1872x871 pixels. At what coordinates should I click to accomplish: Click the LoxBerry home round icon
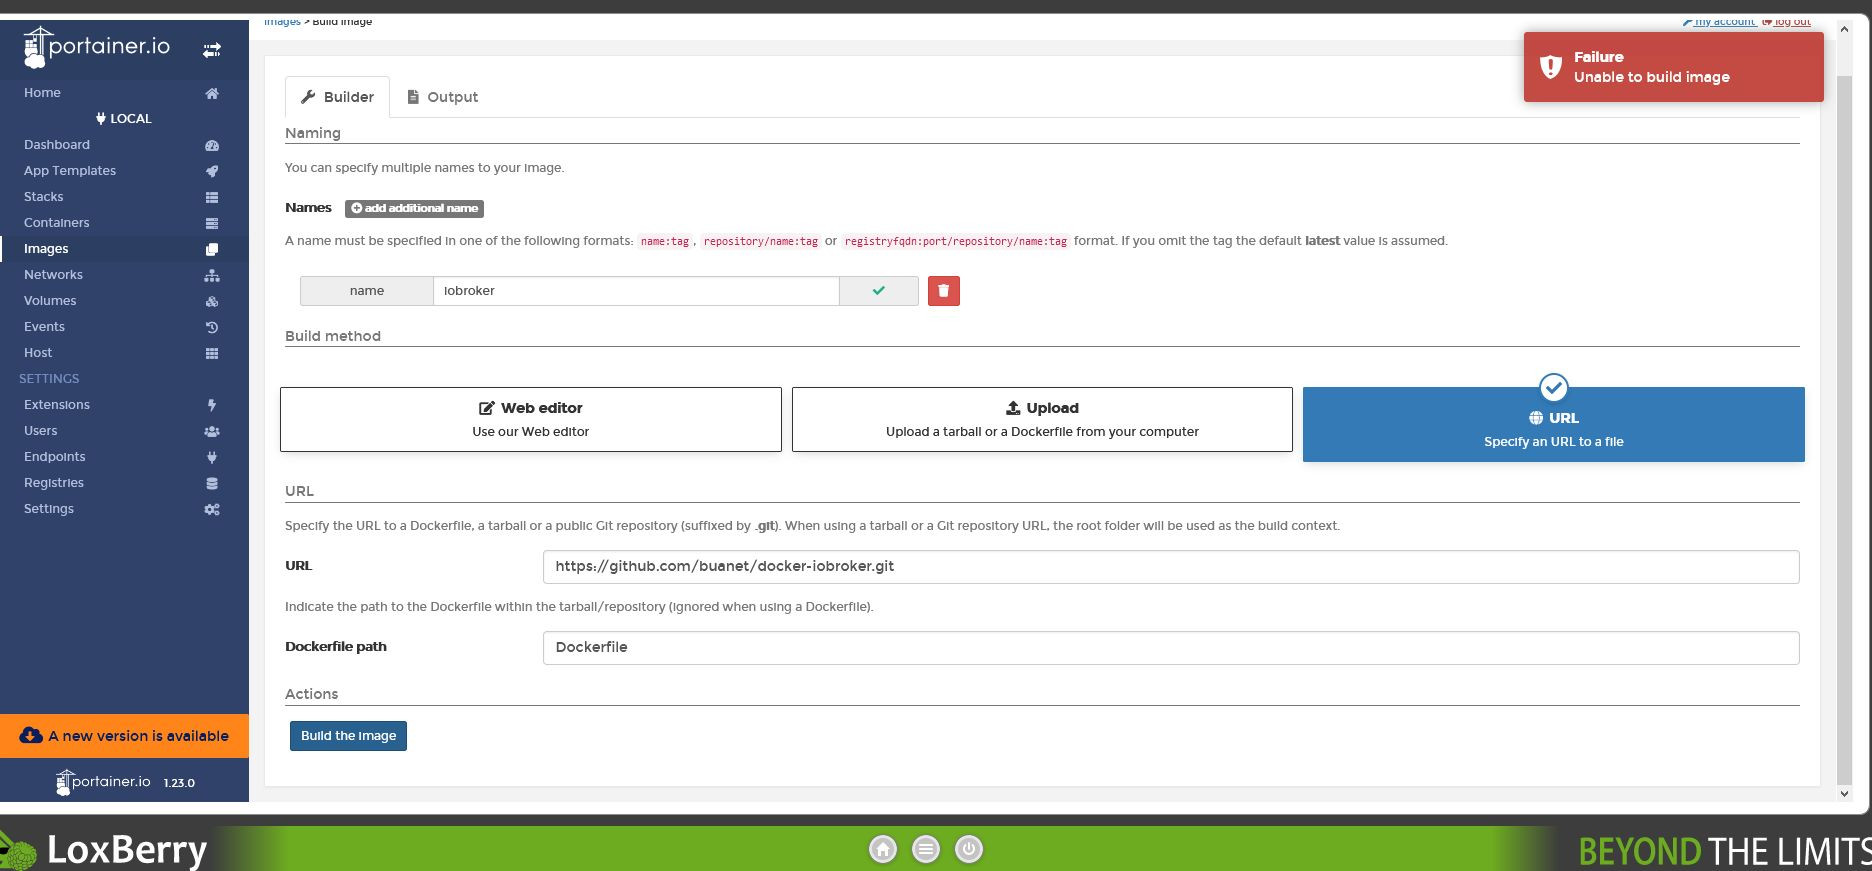click(x=883, y=849)
